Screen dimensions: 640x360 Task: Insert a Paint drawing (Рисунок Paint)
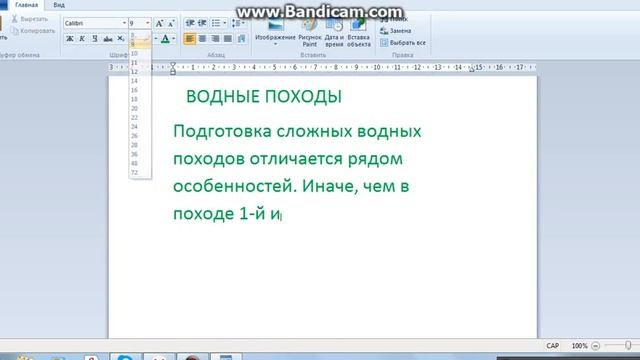pos(310,33)
